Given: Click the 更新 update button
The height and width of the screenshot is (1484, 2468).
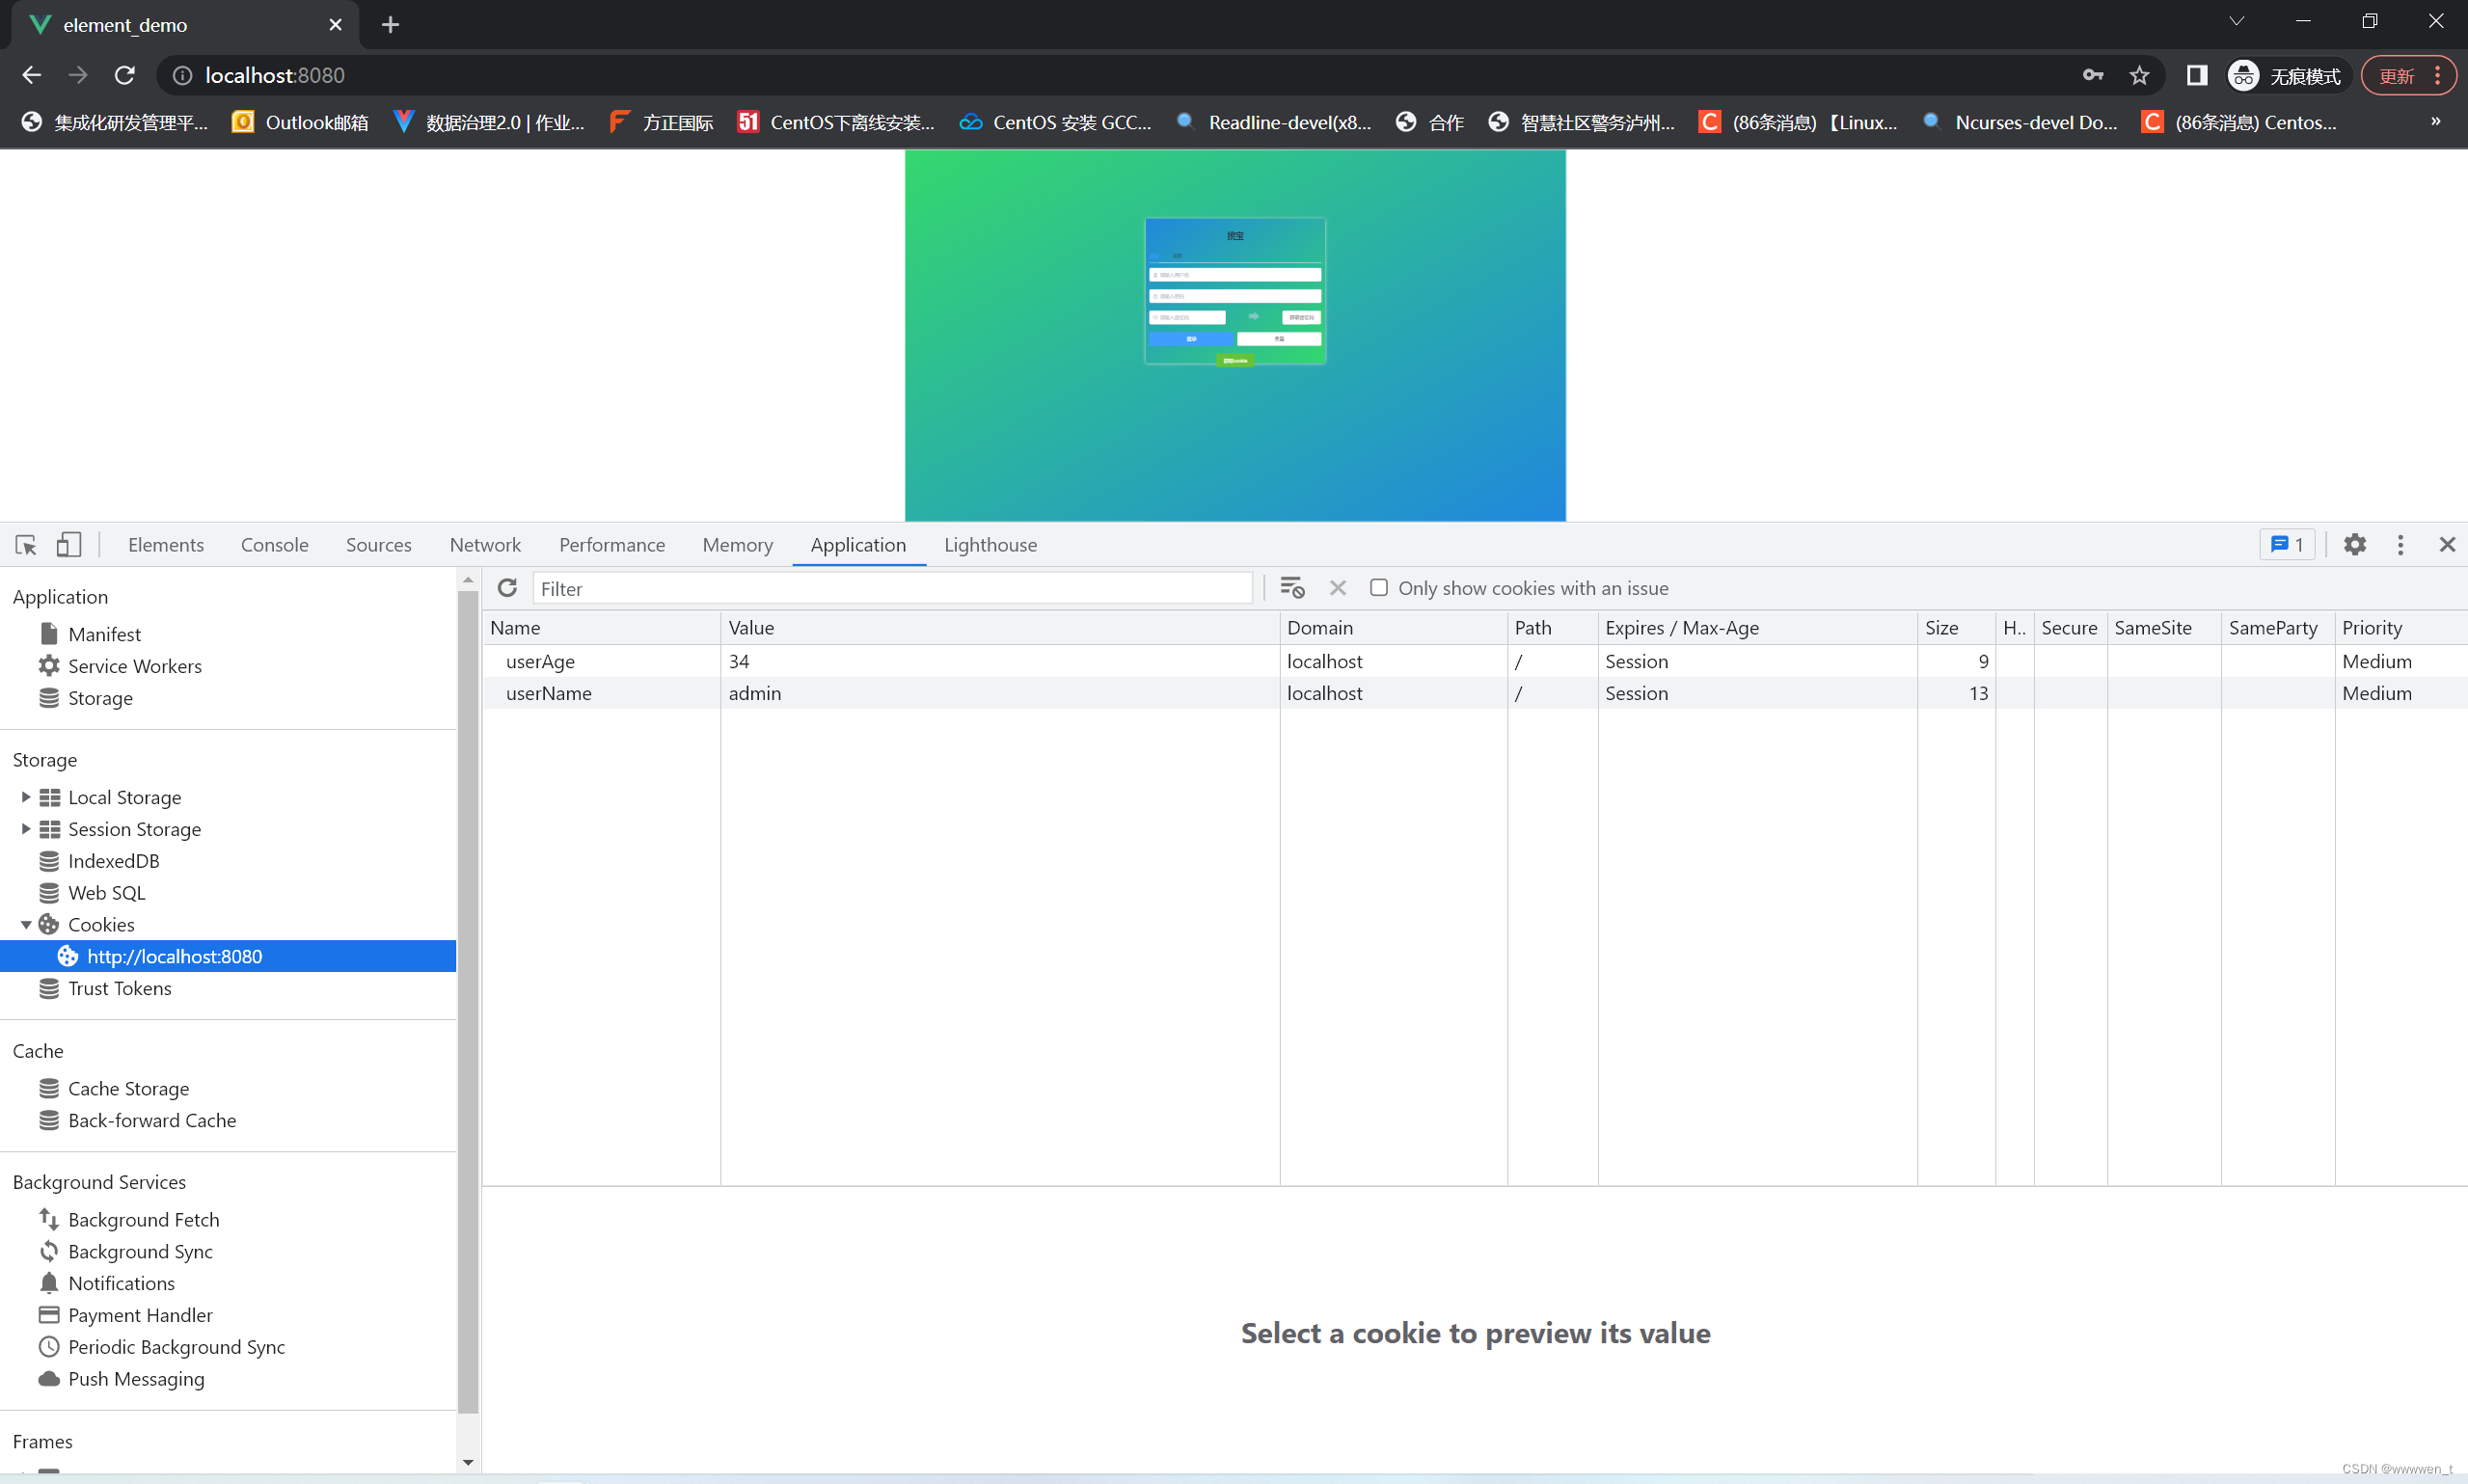Looking at the screenshot, I should pos(2399,75).
